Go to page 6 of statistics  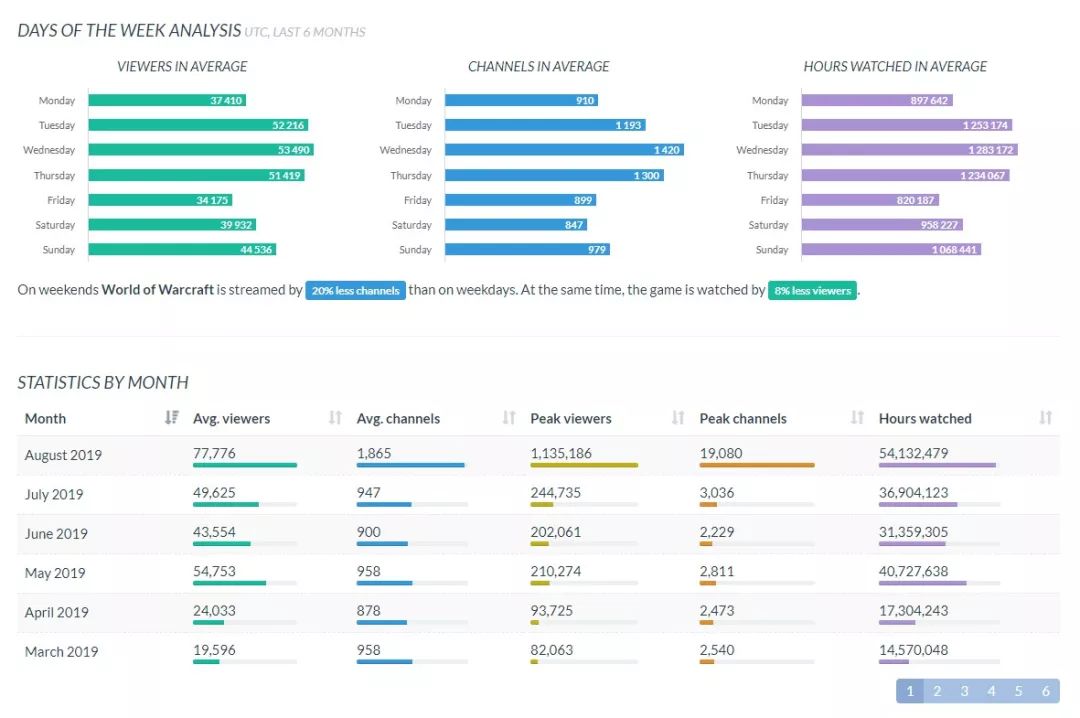pyautogui.click(x=1046, y=691)
